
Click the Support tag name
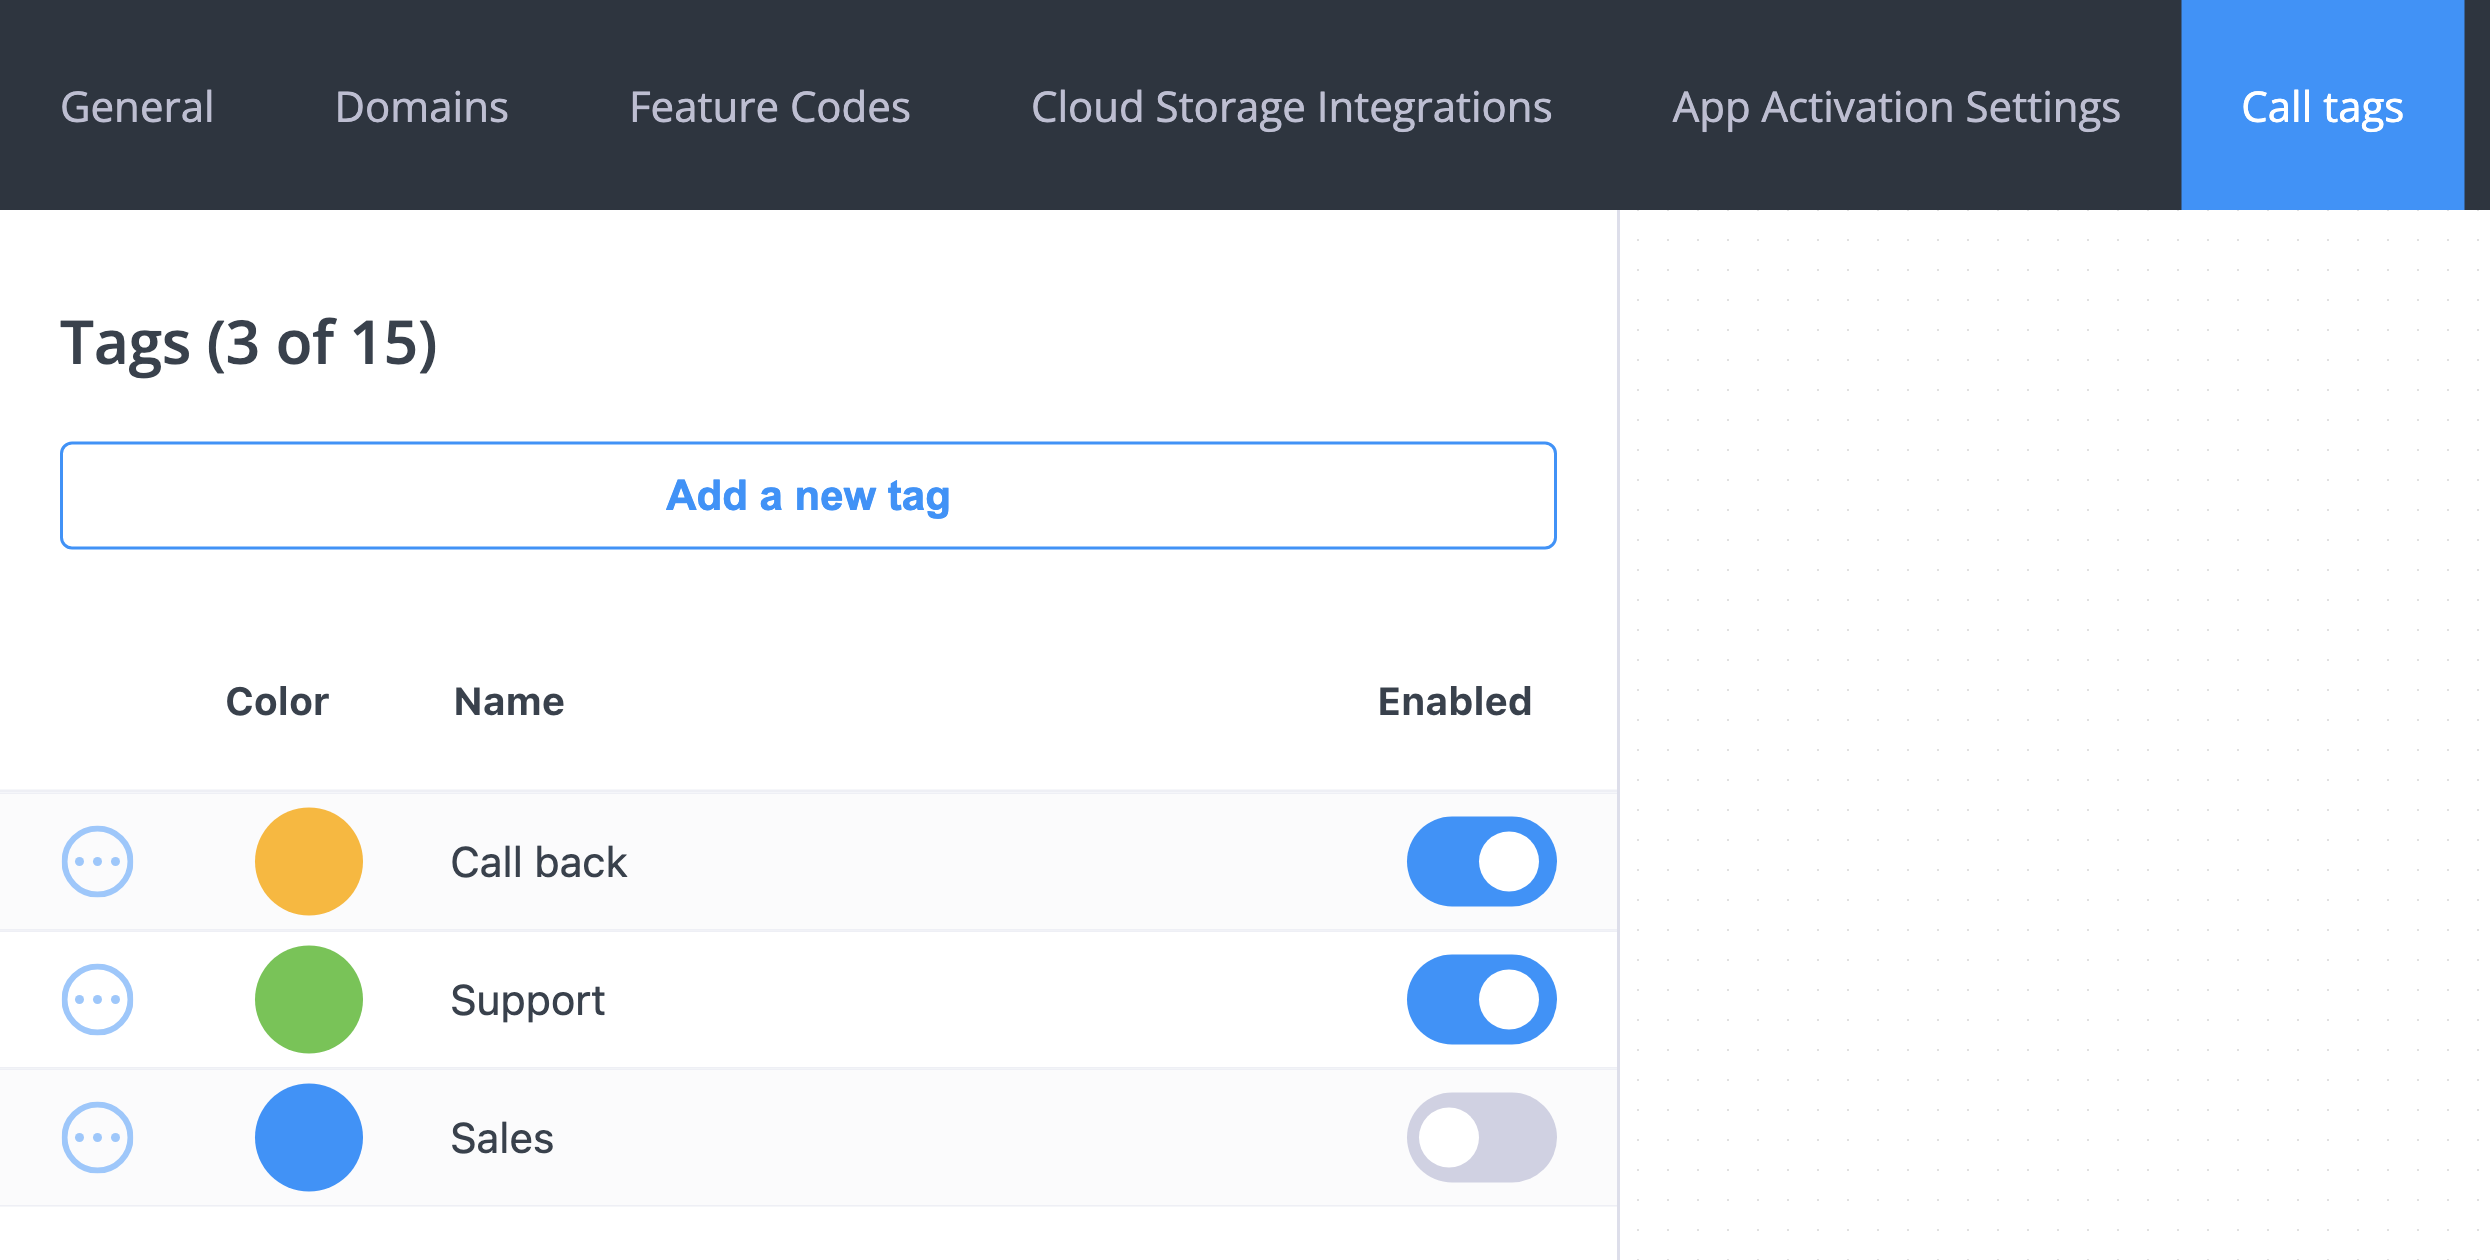pos(528,1001)
